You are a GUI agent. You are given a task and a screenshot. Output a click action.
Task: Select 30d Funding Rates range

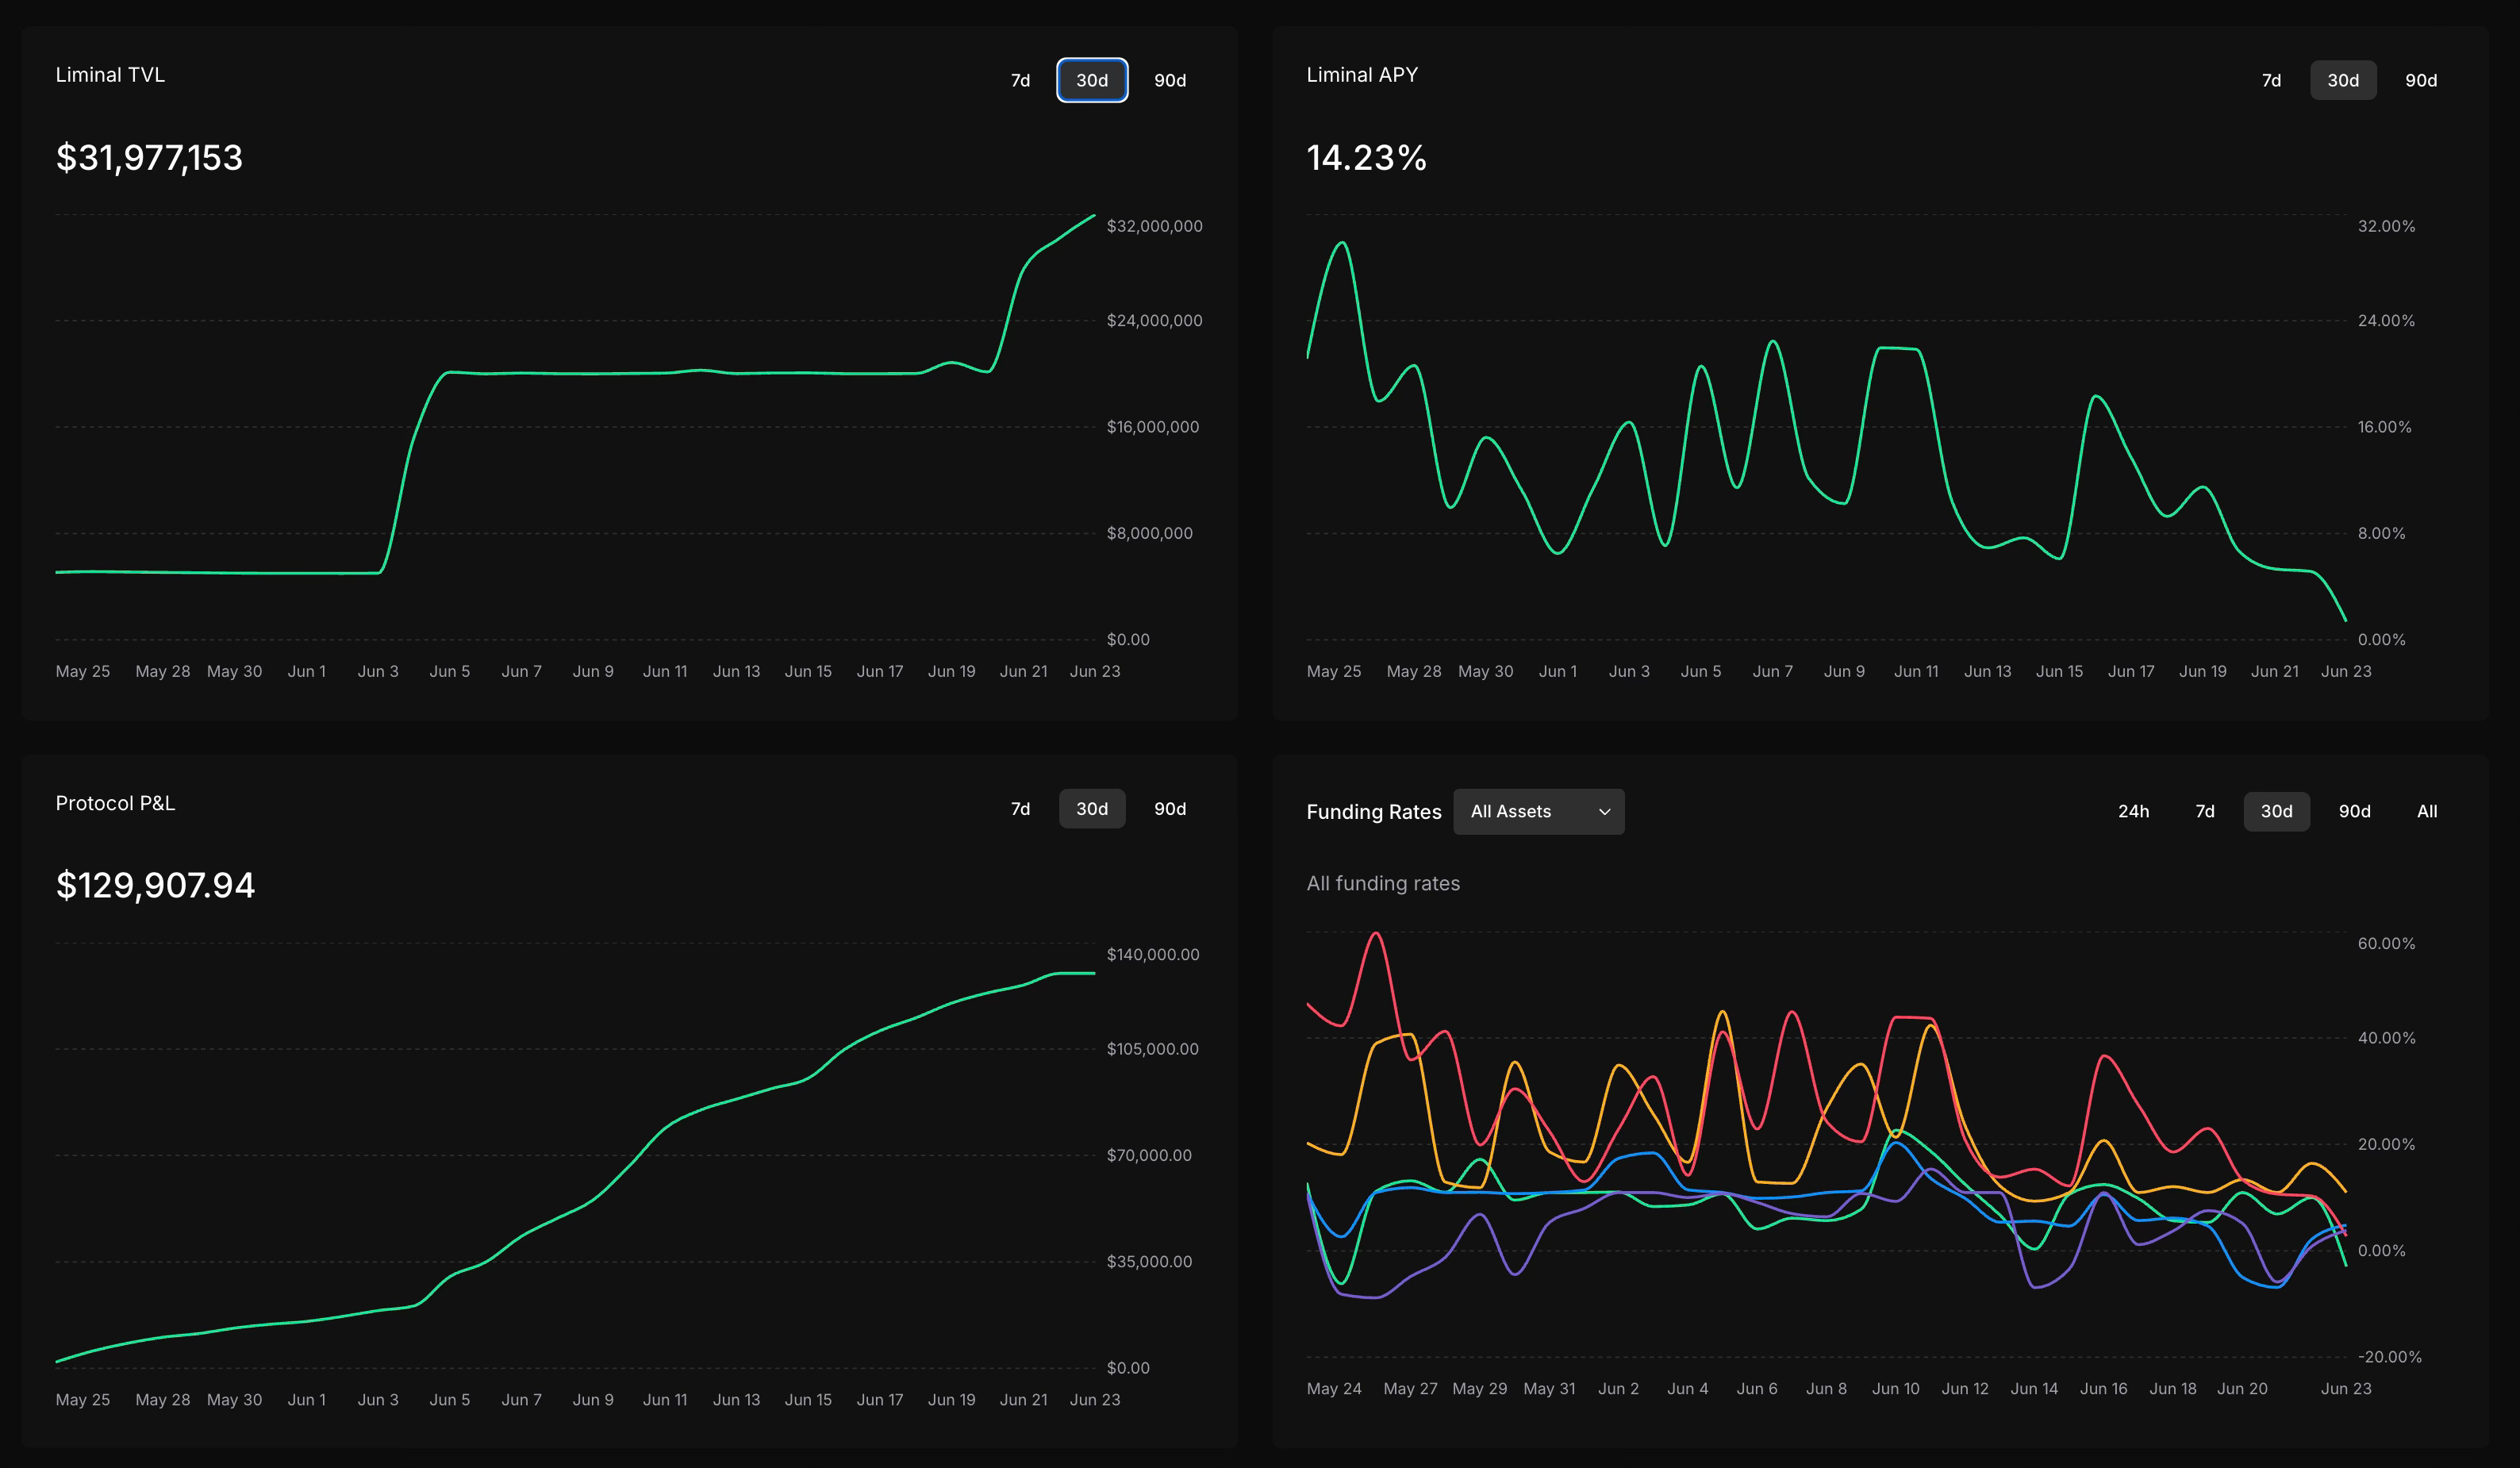[x=2276, y=811]
